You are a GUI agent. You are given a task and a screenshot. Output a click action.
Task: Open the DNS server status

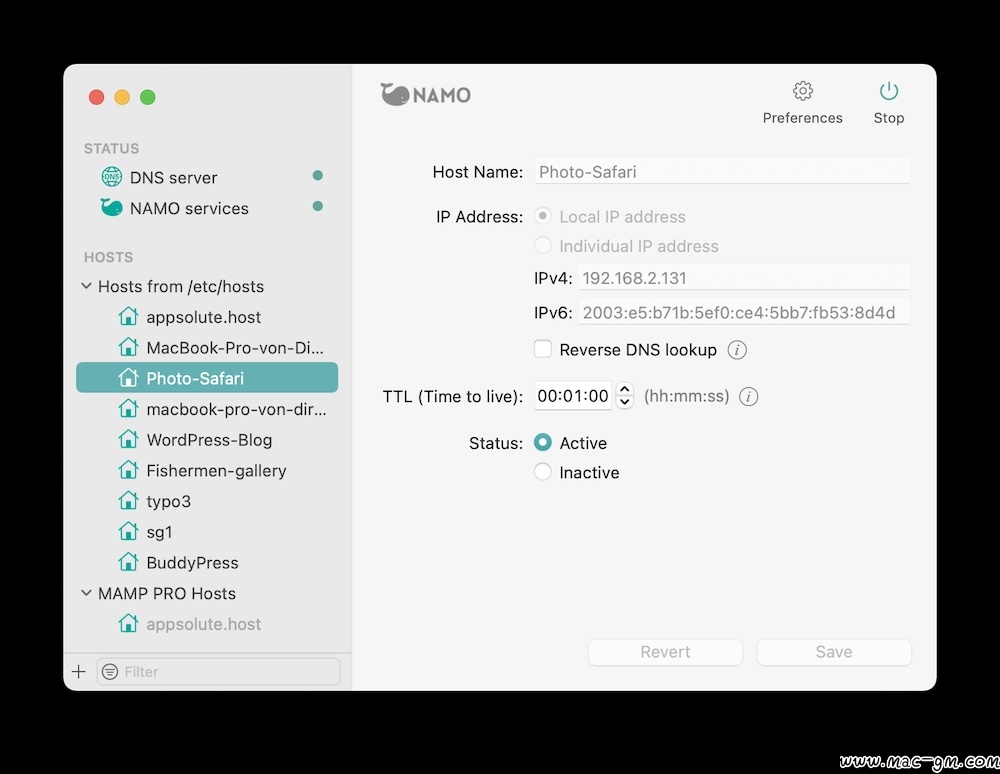pyautogui.click(x=207, y=177)
